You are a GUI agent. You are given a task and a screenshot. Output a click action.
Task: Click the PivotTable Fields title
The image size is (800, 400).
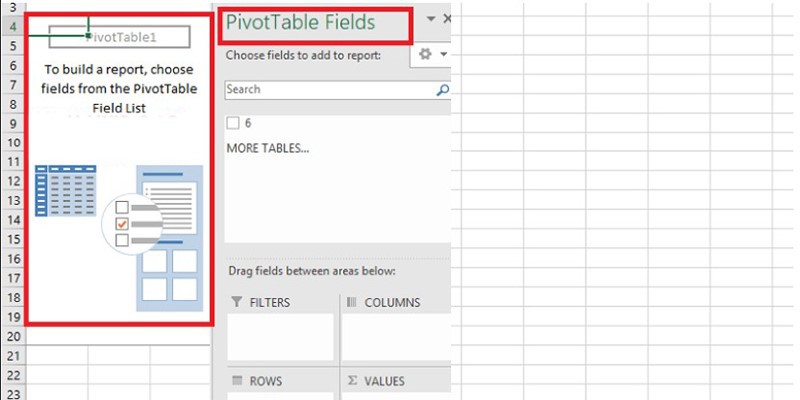[x=301, y=22]
